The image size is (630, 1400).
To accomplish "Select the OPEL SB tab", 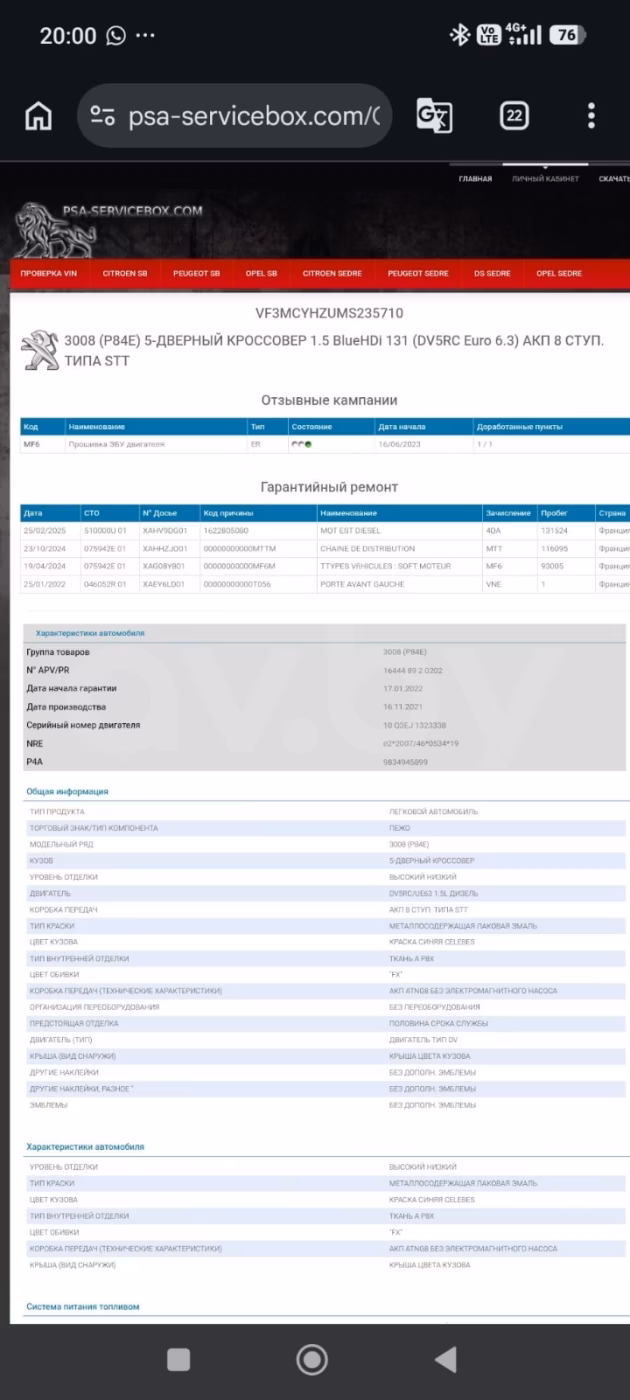I will [x=261, y=273].
